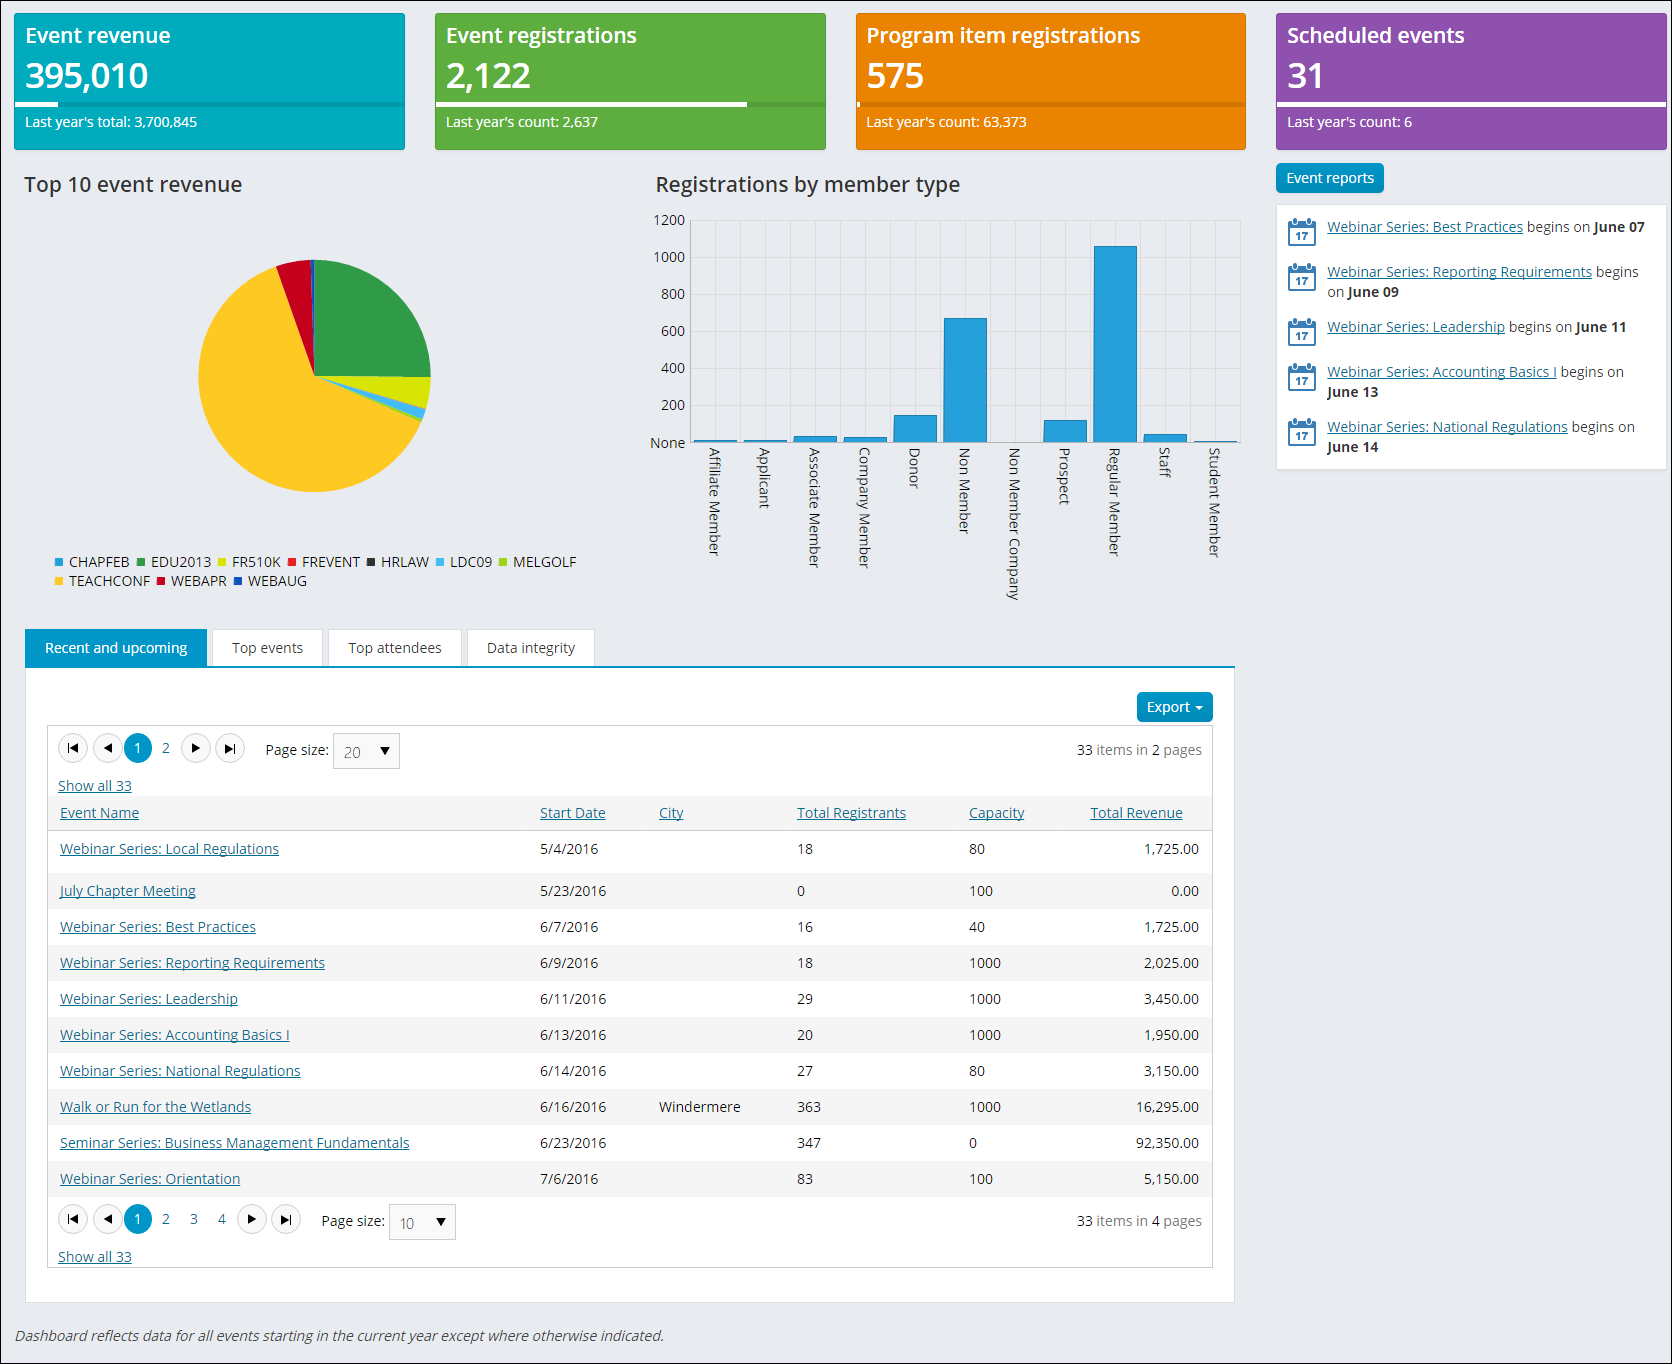Go to next page in top pager
Screen dimensions: 1672x1364
[x=196, y=748]
